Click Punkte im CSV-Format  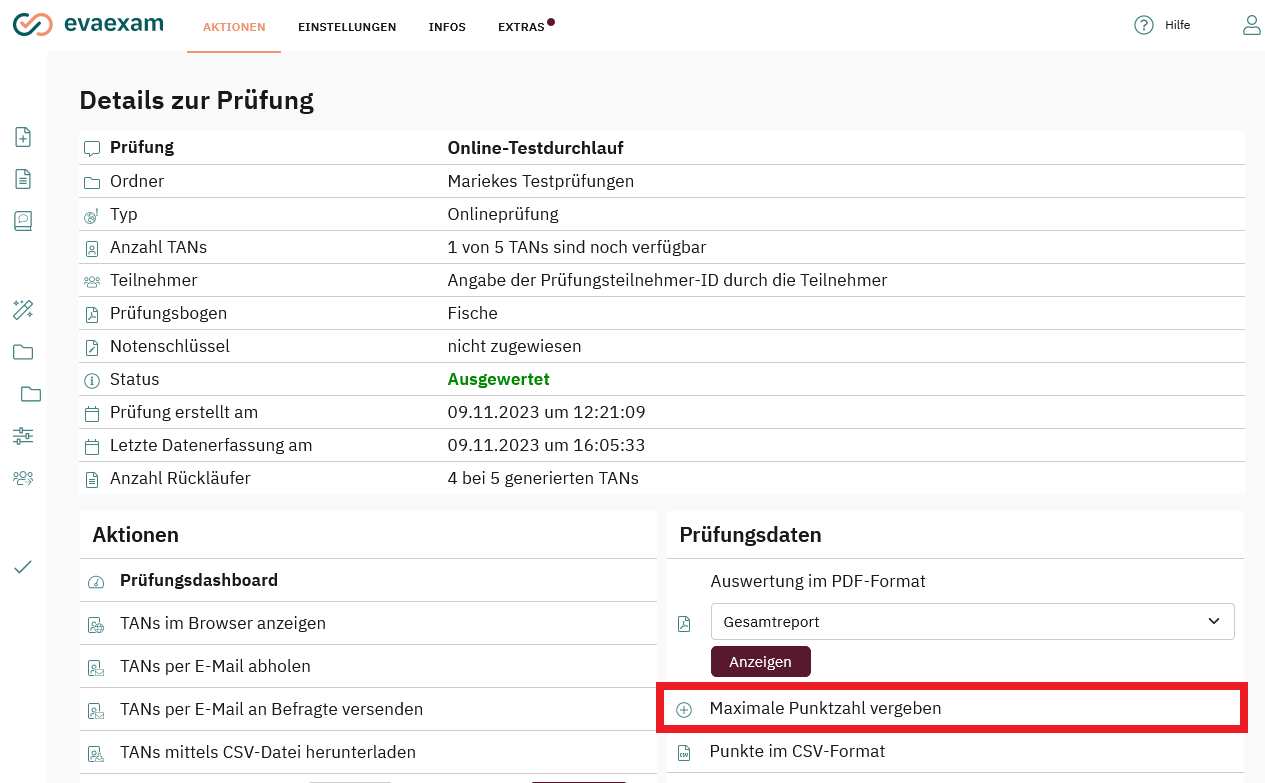coord(797,751)
